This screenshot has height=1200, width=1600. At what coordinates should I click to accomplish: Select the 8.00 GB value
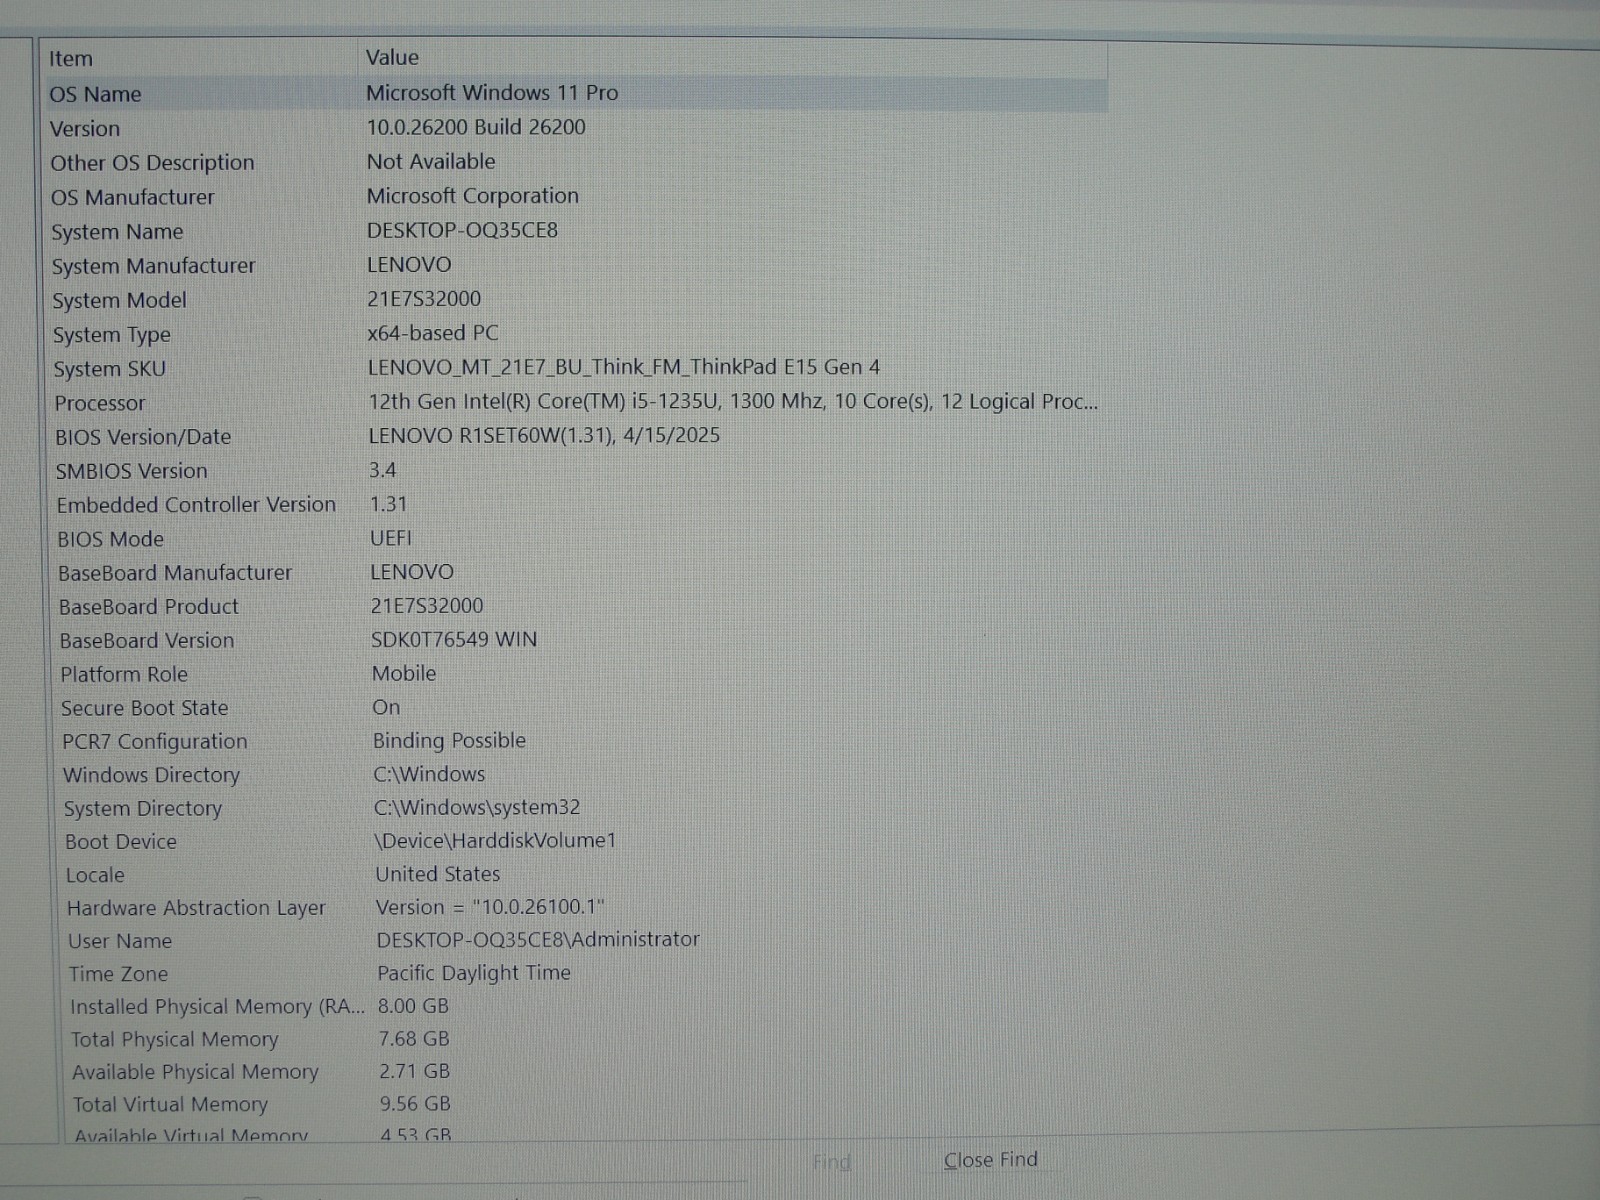pos(413,1006)
